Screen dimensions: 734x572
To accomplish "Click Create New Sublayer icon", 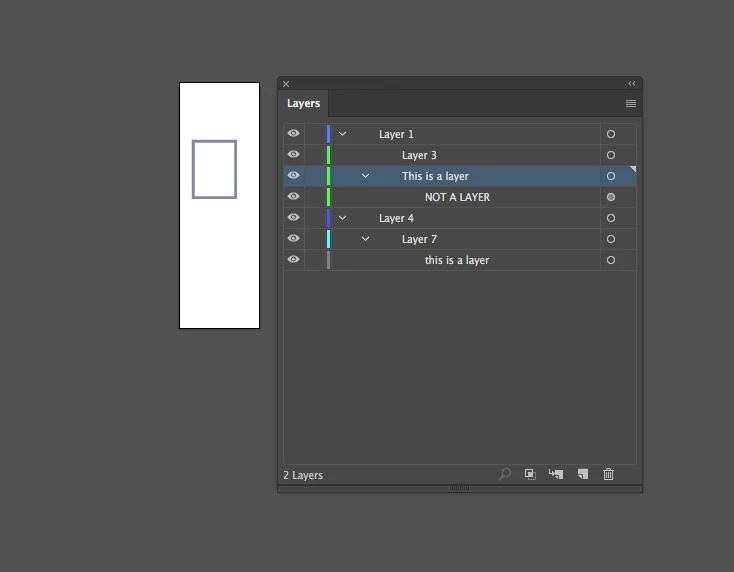I will coord(556,474).
